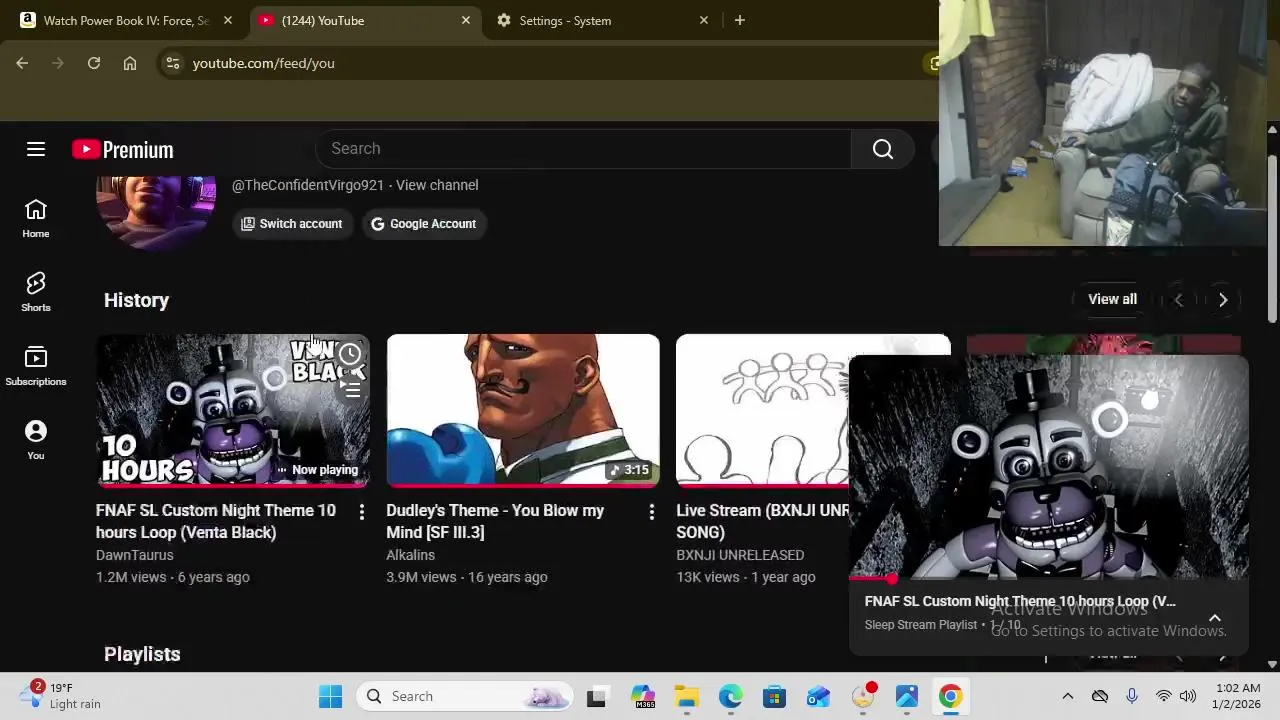1280x720 pixels.
Task: Click the magnifier search button
Action: [882, 149]
